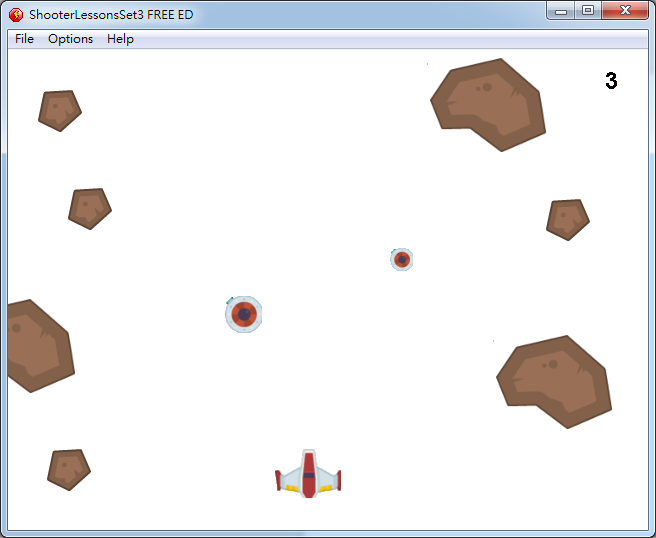Click the large asteroid cut off by left edge

pos(36,345)
